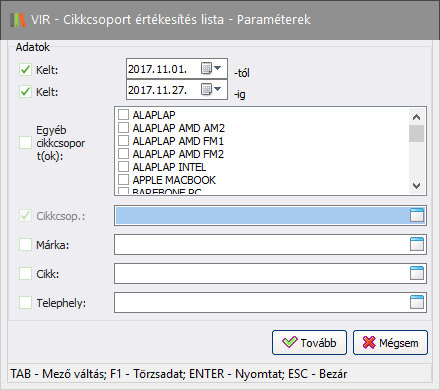This screenshot has height=390, width=440.
Task: Click the Tovább button
Action: [309, 342]
